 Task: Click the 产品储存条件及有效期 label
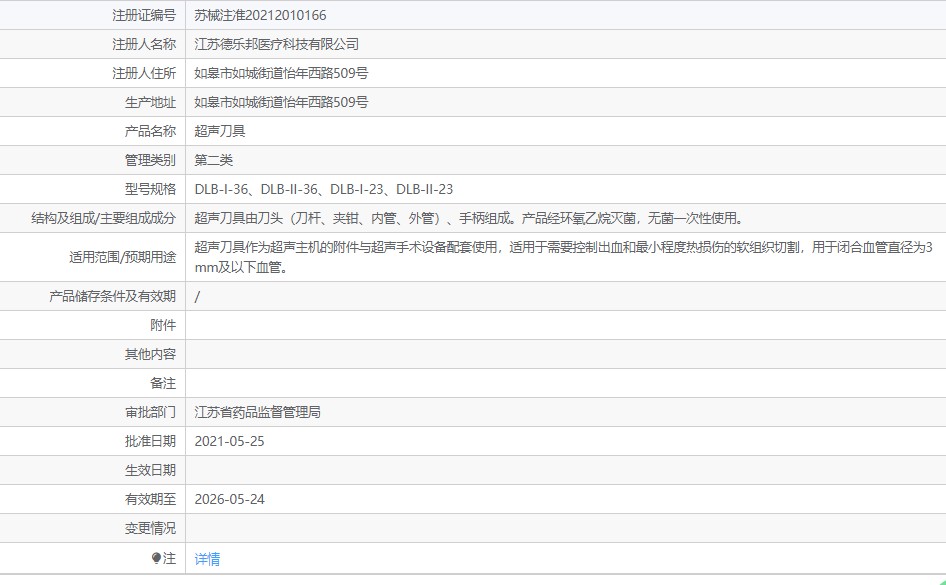click(112, 296)
